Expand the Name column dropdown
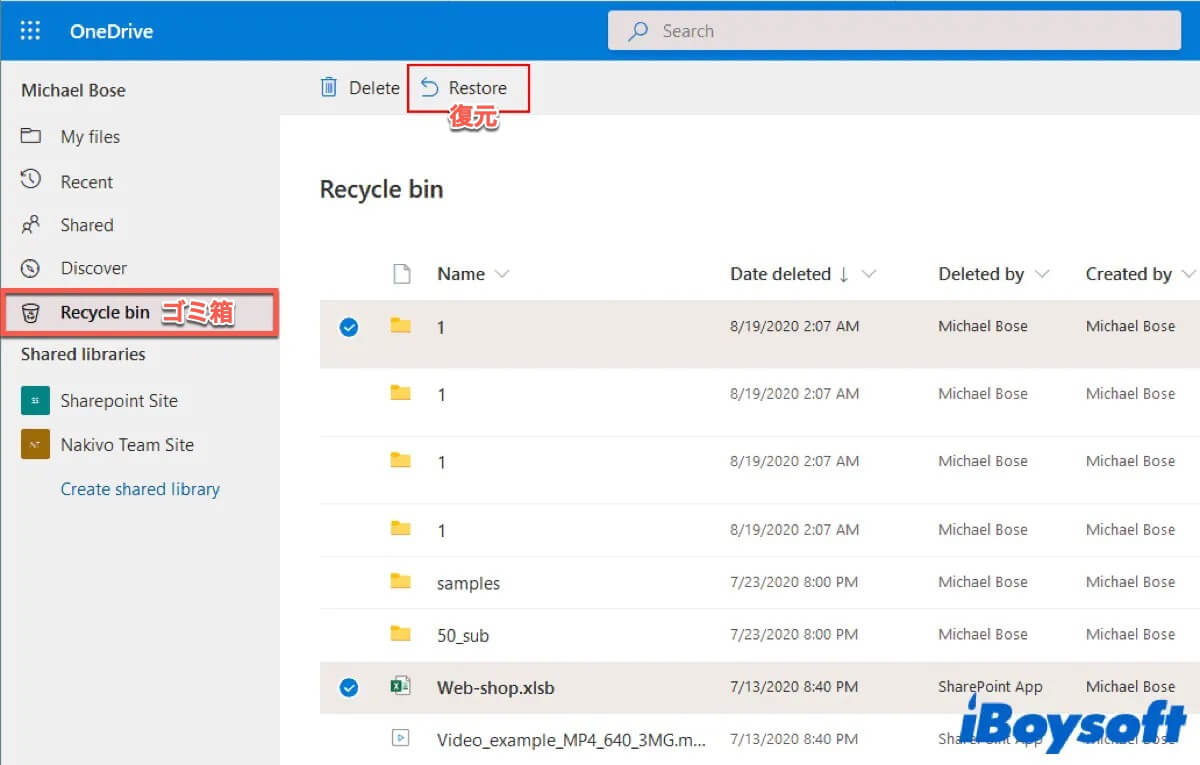1200x765 pixels. (502, 274)
